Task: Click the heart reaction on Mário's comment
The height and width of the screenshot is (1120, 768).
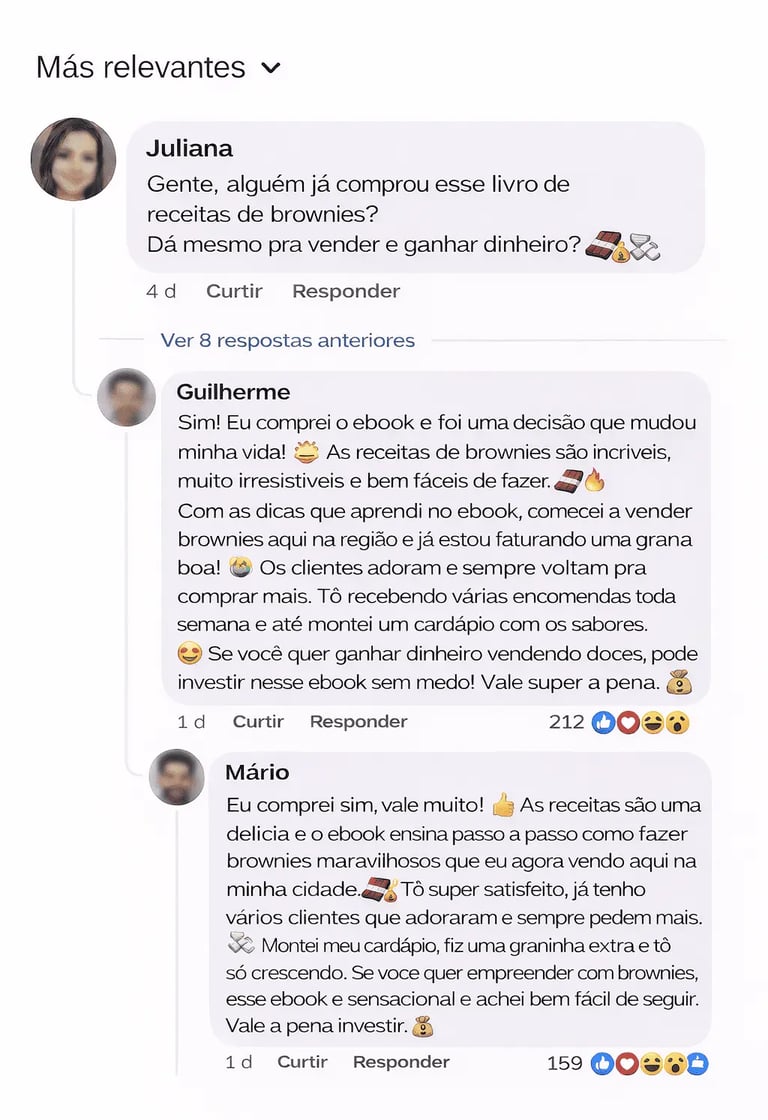Action: [x=626, y=1063]
